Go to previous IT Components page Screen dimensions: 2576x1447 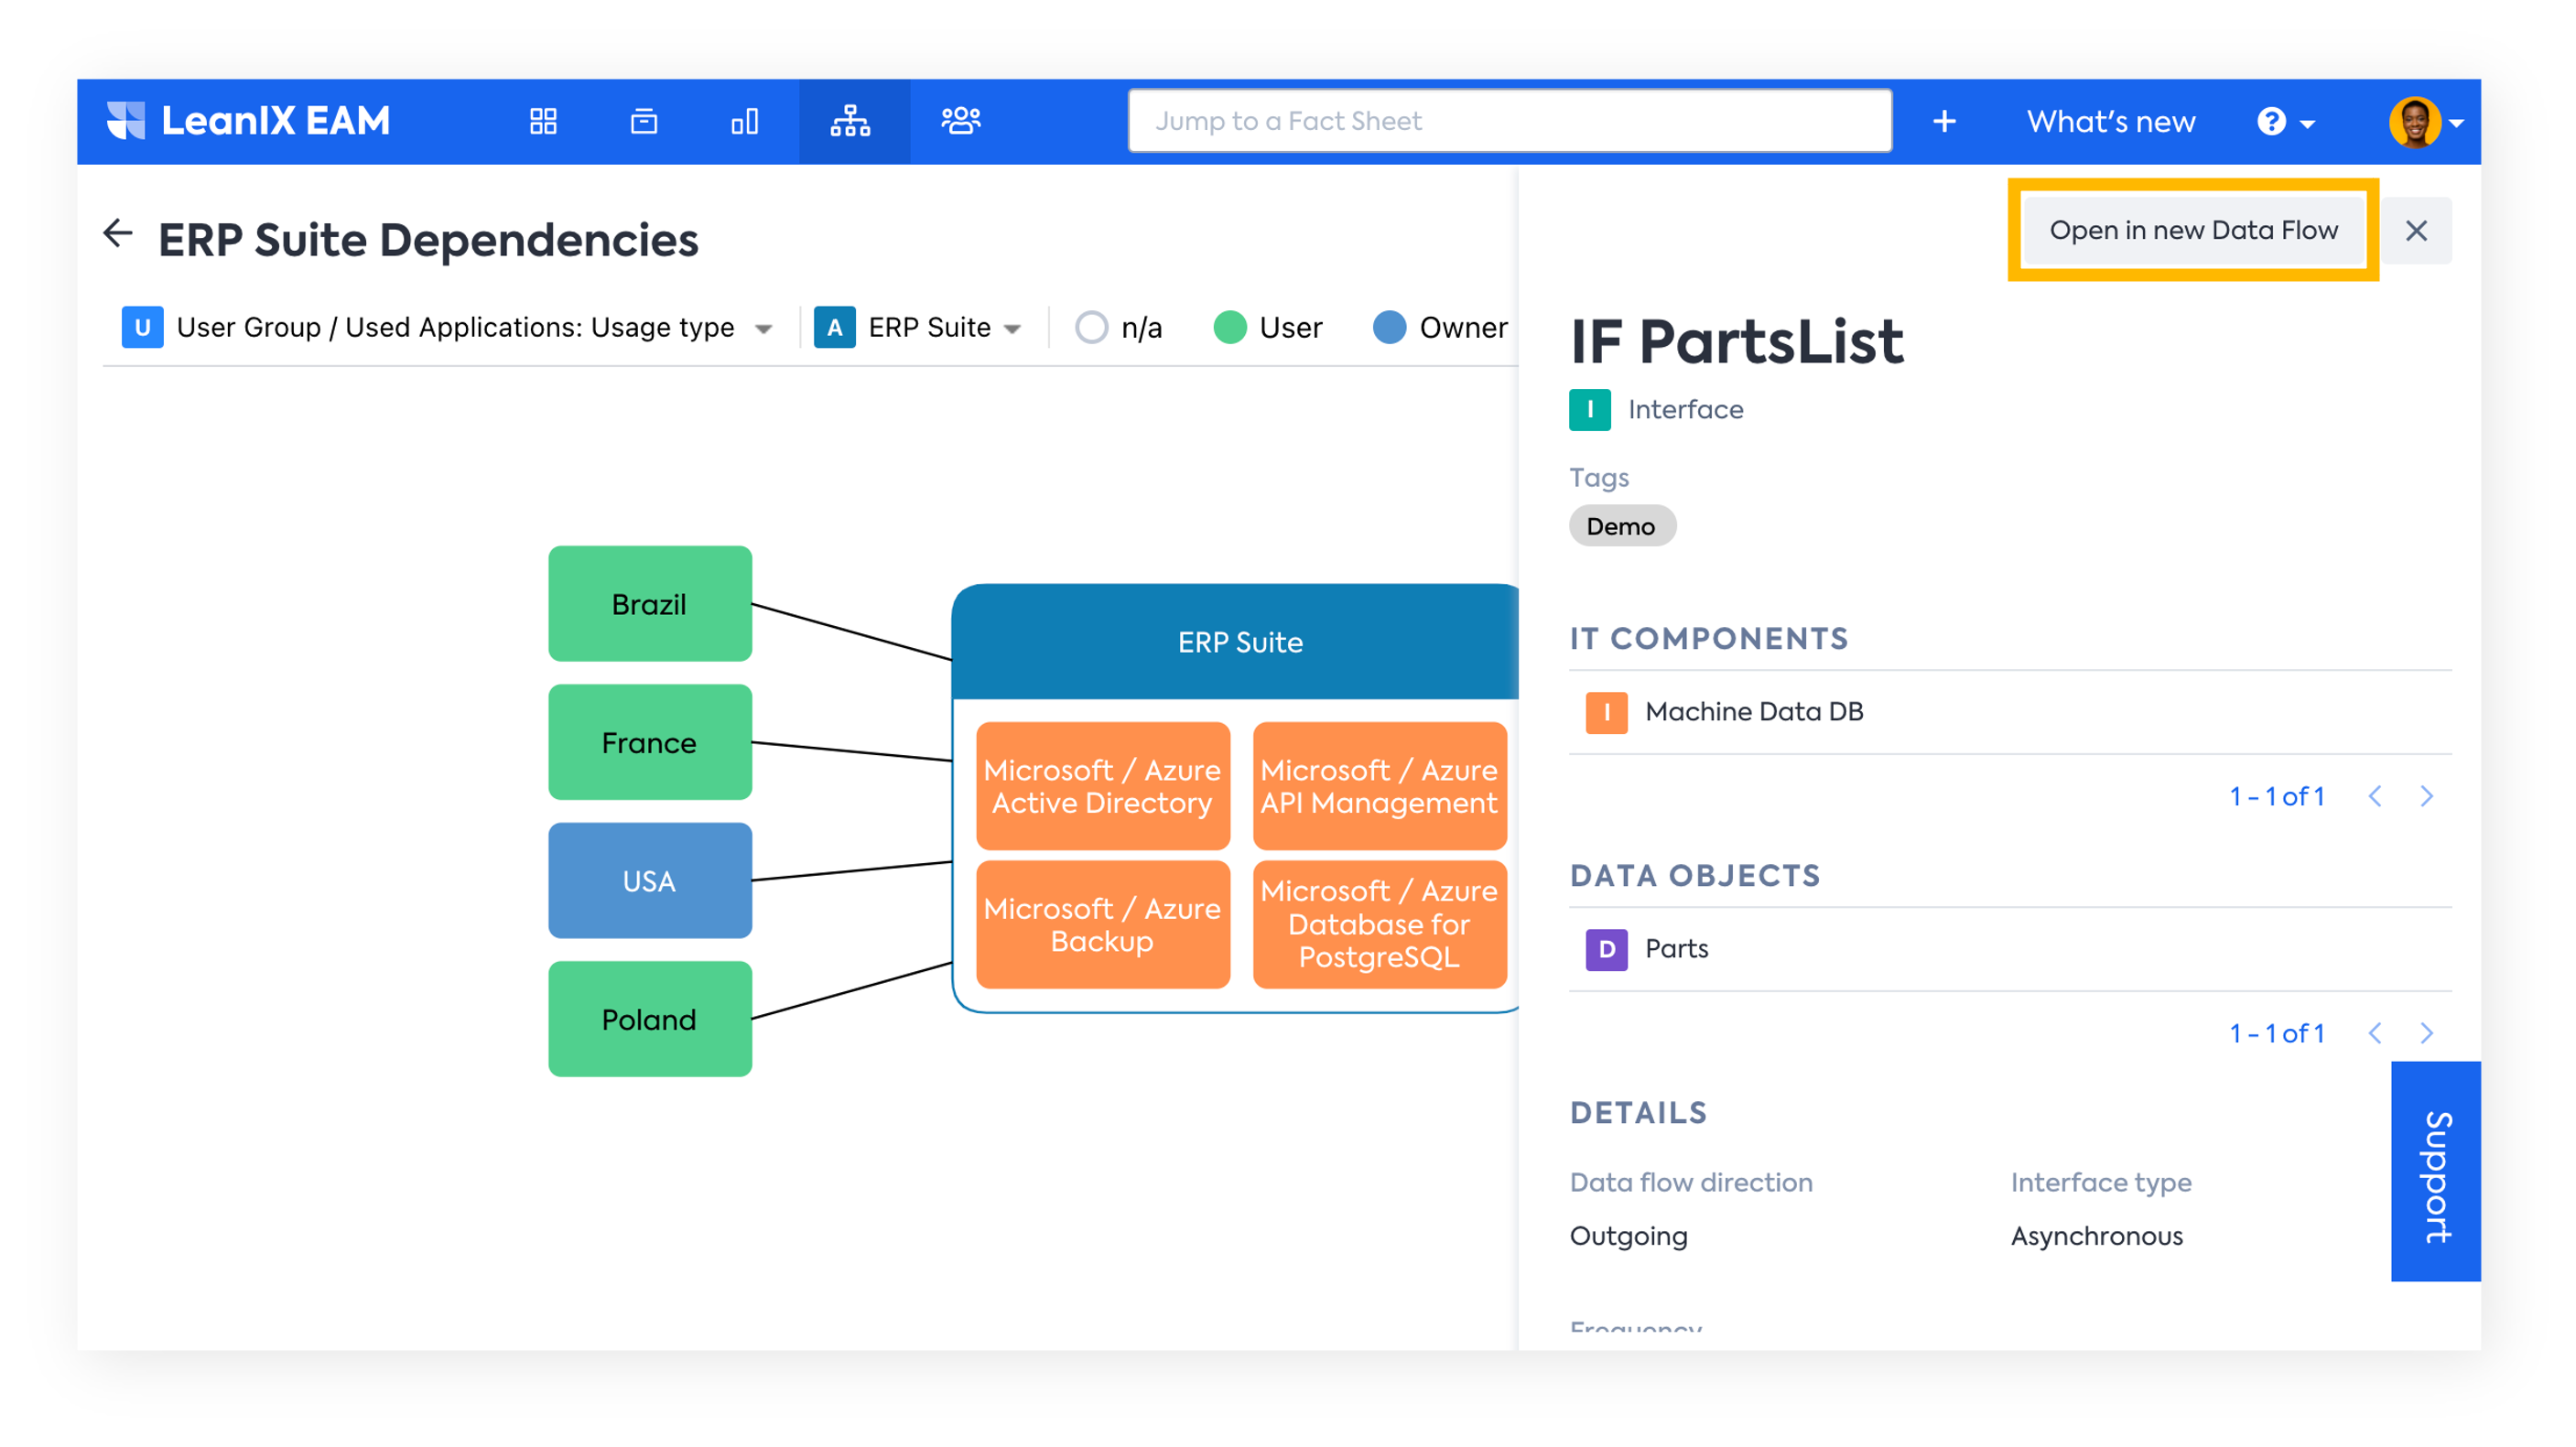pos(2376,796)
